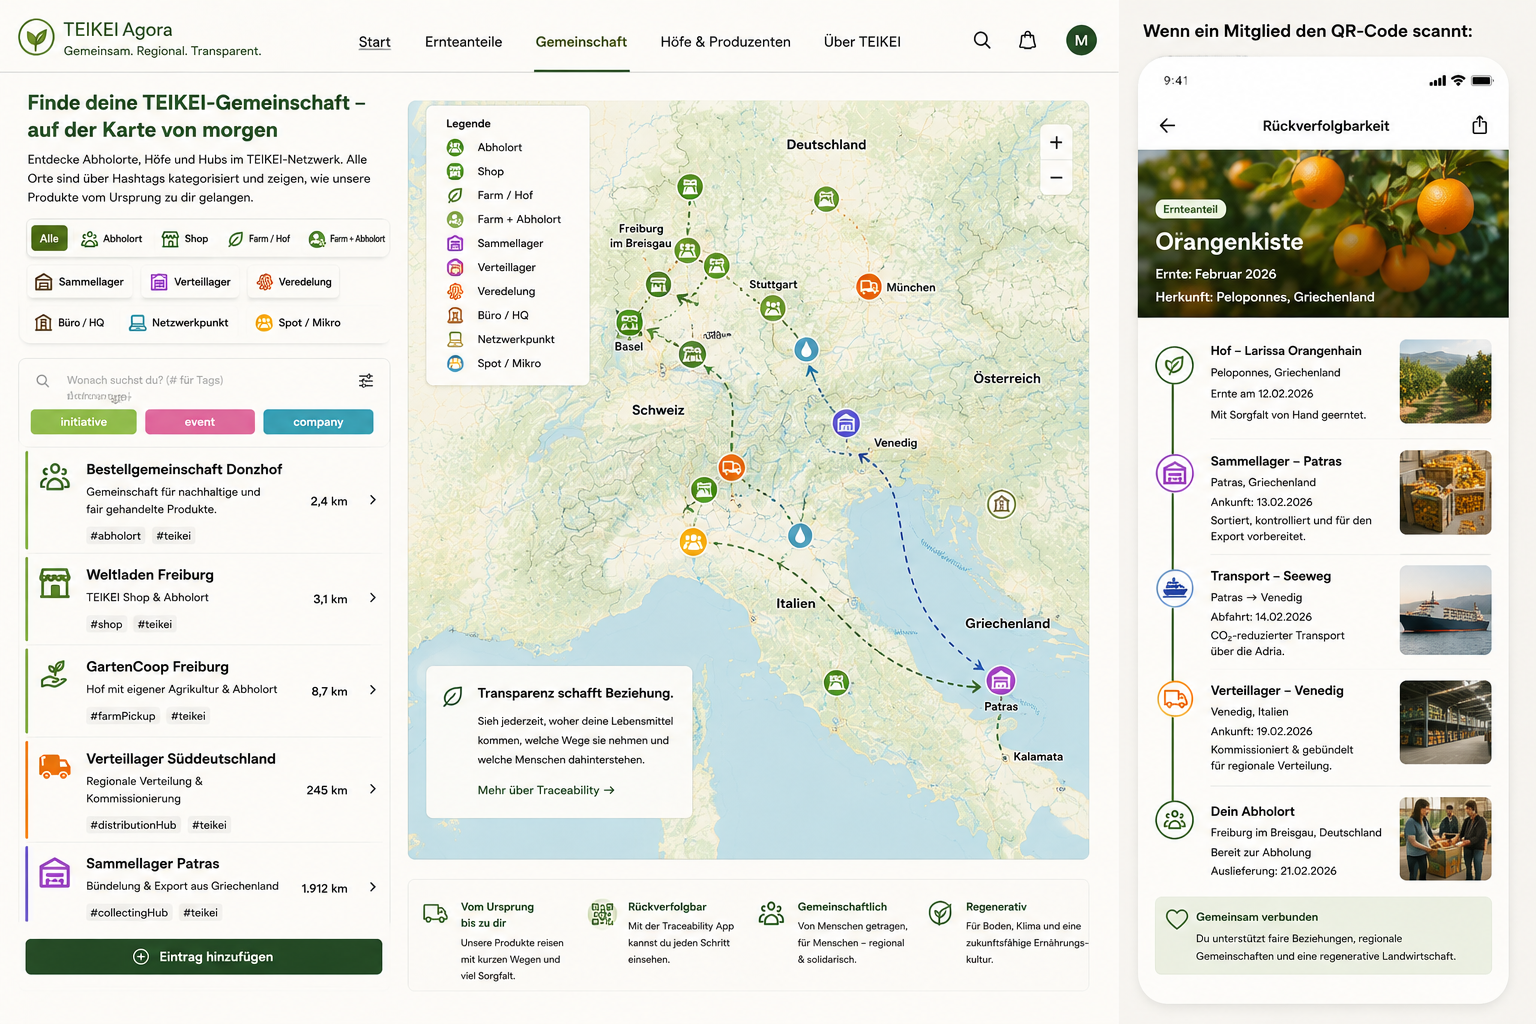Click the ship icon for Transport Seeweg

tap(1174, 588)
